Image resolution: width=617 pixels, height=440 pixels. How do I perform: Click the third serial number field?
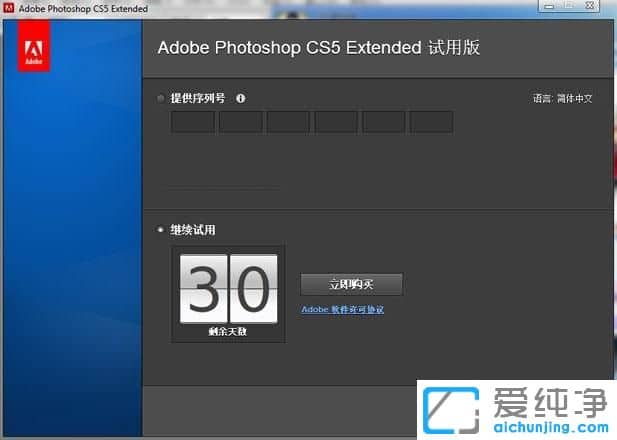(288, 122)
